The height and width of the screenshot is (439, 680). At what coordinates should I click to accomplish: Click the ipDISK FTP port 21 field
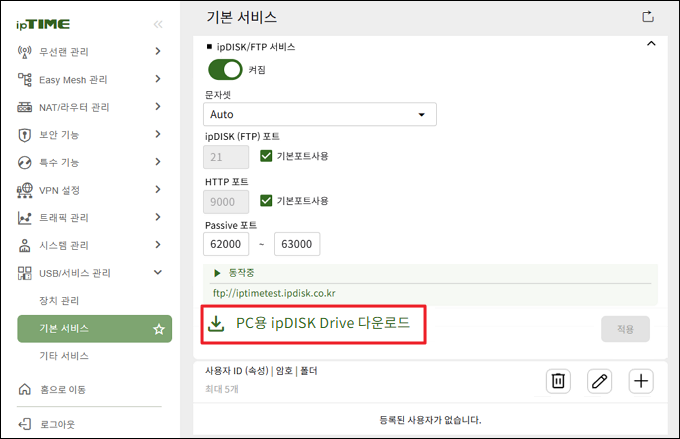point(226,157)
